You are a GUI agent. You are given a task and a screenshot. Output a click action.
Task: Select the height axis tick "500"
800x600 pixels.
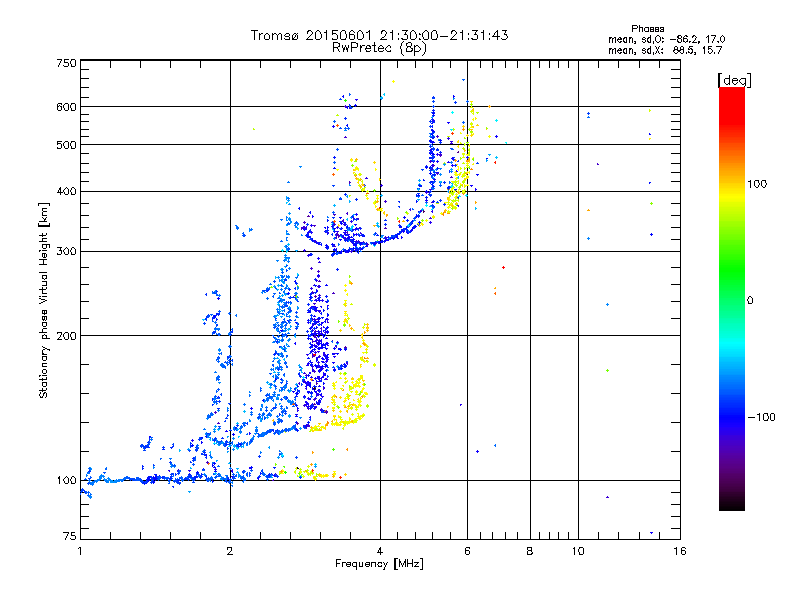click(66, 145)
